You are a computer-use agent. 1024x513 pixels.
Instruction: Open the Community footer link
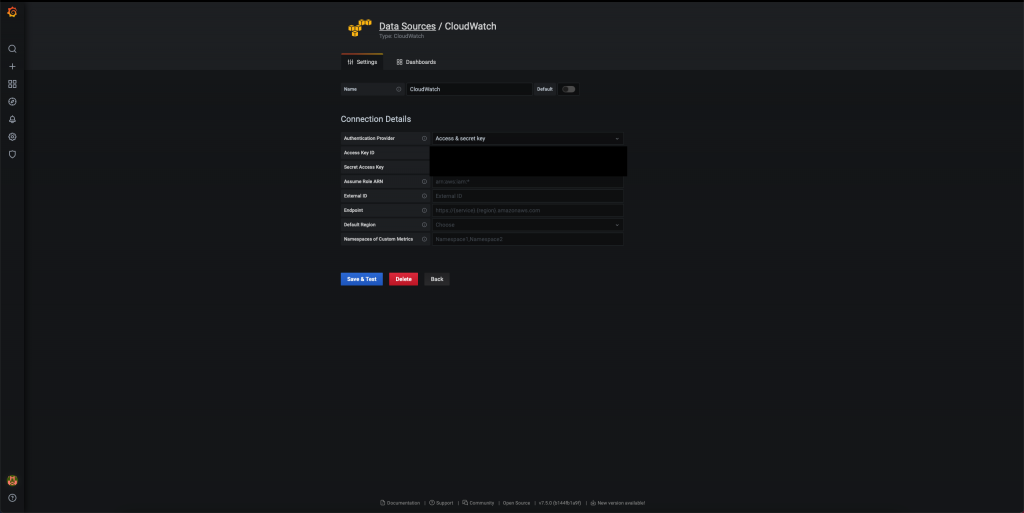[x=479, y=503]
